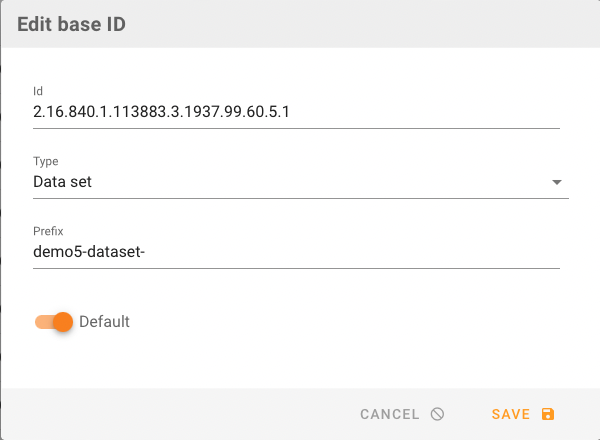This screenshot has height=440, width=600.
Task: Click the circle-slash Cancel icon
Action: click(x=437, y=414)
